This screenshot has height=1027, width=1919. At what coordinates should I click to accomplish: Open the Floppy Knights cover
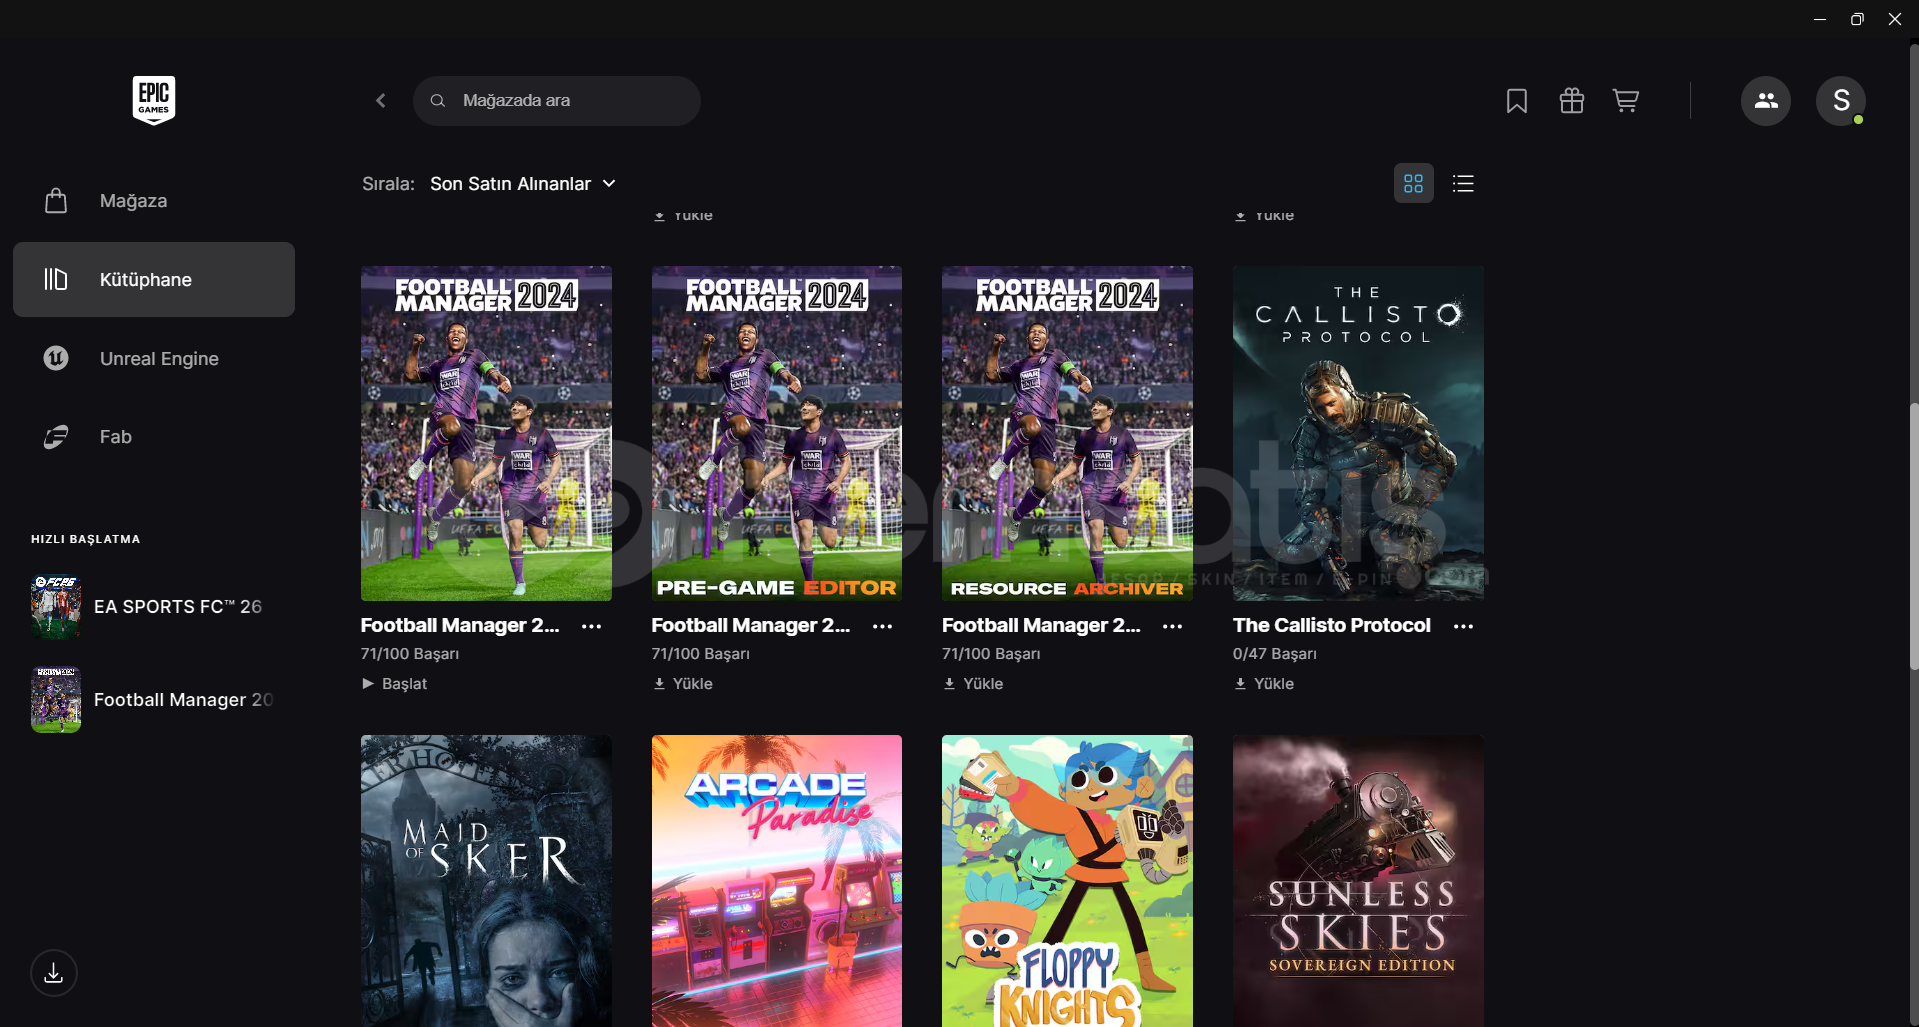pyautogui.click(x=1067, y=881)
